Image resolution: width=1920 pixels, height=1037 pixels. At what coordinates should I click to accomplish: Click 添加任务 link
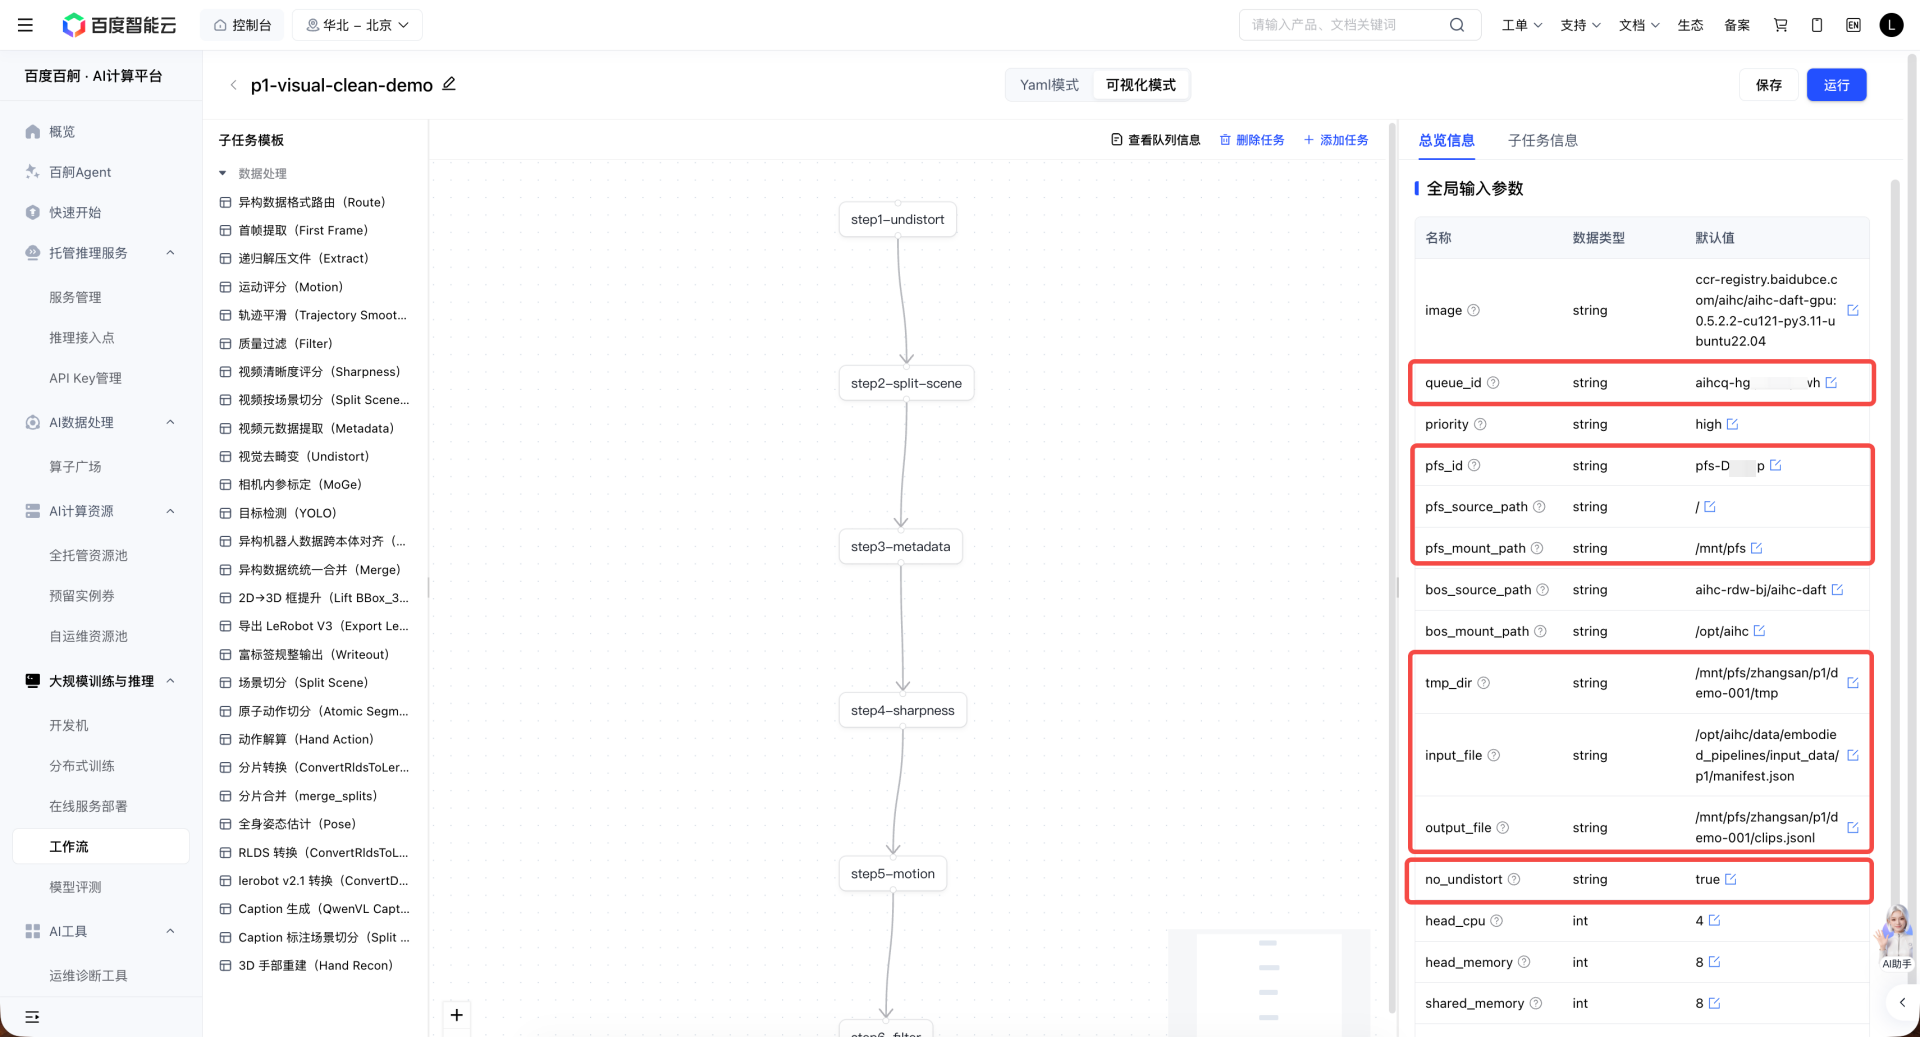pyautogui.click(x=1336, y=140)
